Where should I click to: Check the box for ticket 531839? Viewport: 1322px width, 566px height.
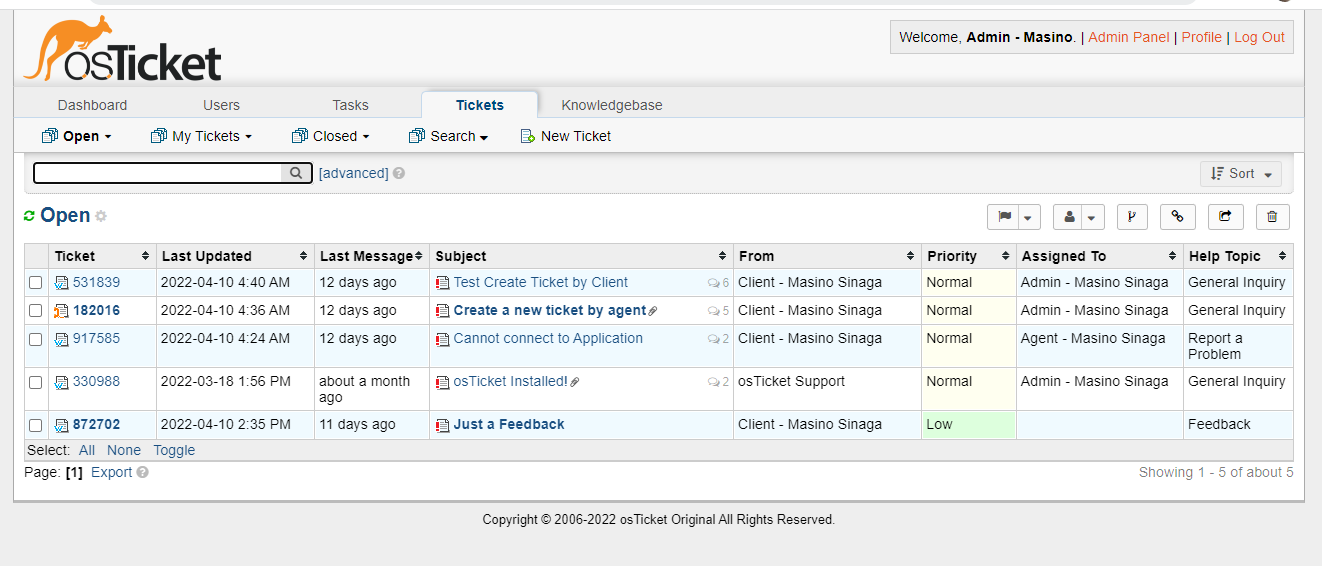click(36, 283)
